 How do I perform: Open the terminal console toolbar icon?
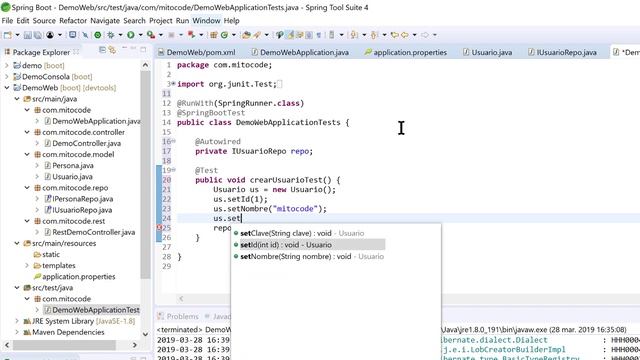click(x=72, y=35)
